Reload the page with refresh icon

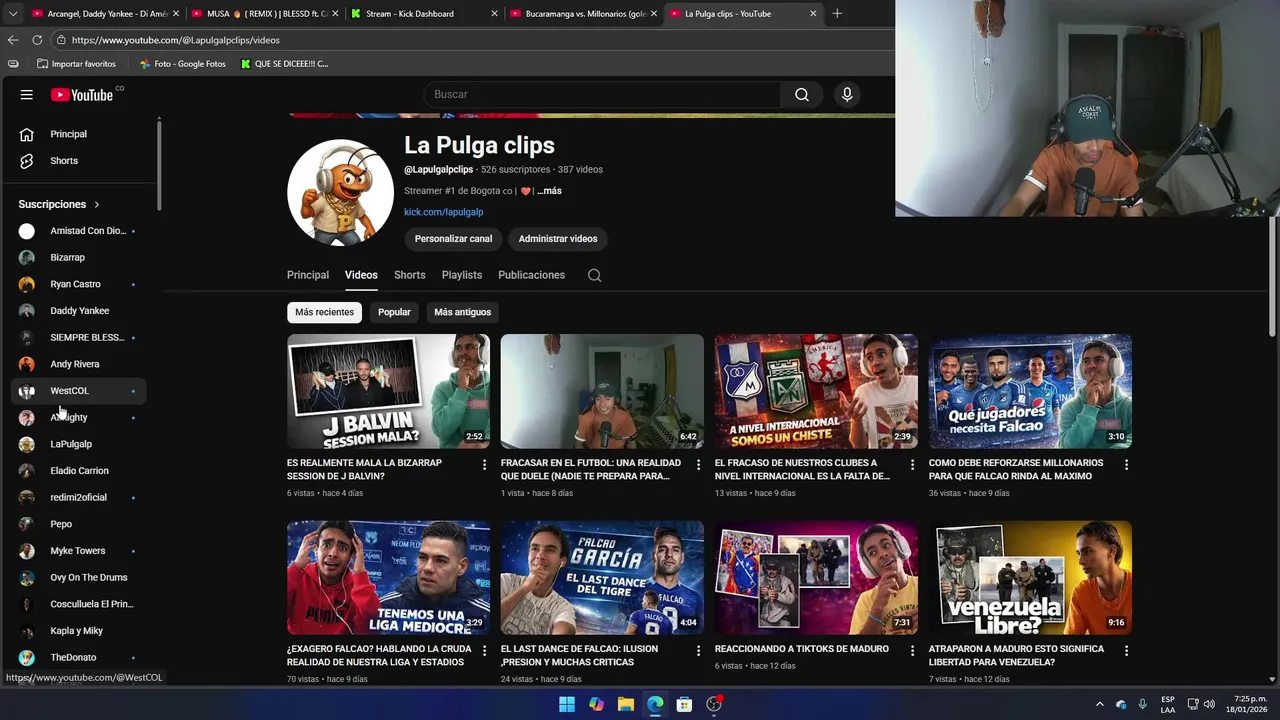(37, 40)
